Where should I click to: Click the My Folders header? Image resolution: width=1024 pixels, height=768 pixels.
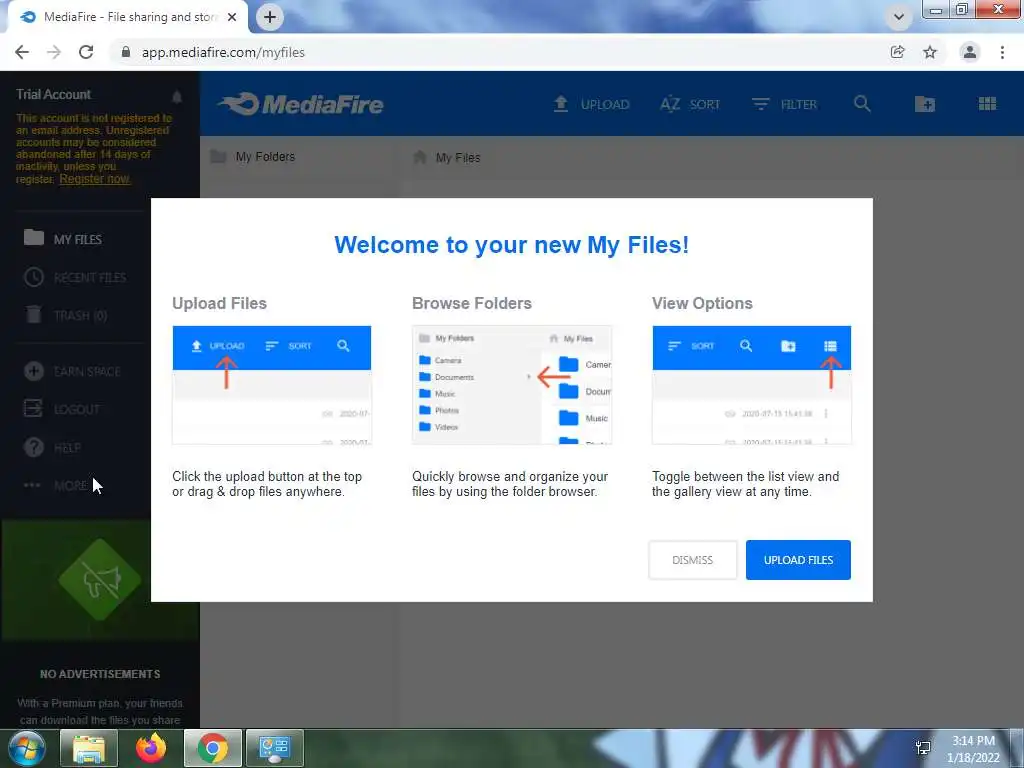(253, 157)
